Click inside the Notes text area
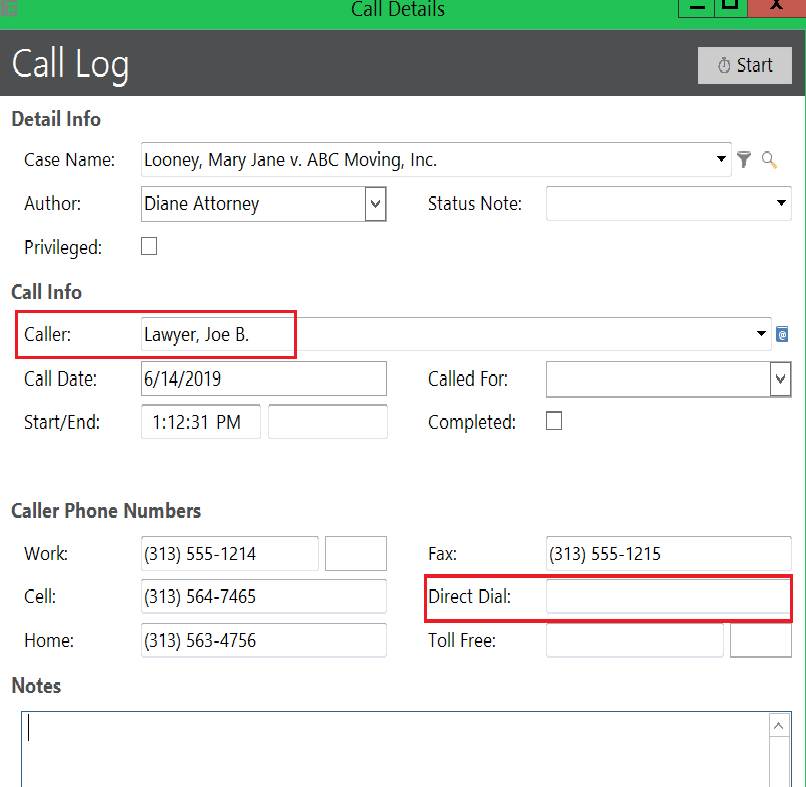The width and height of the screenshot is (806, 787). point(395,749)
